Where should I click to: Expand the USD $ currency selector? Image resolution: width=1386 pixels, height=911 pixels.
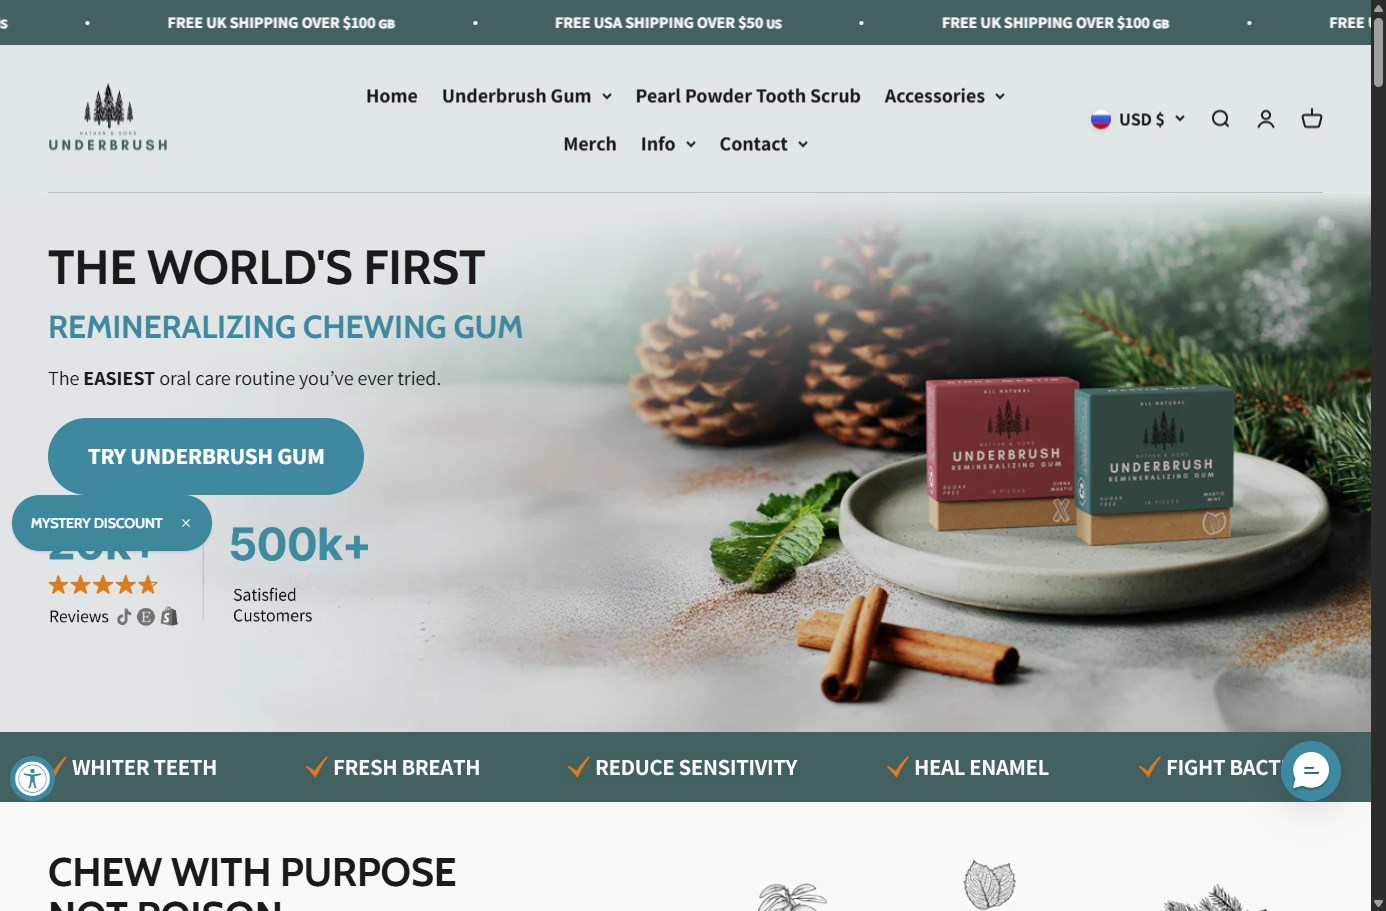pyautogui.click(x=1138, y=119)
